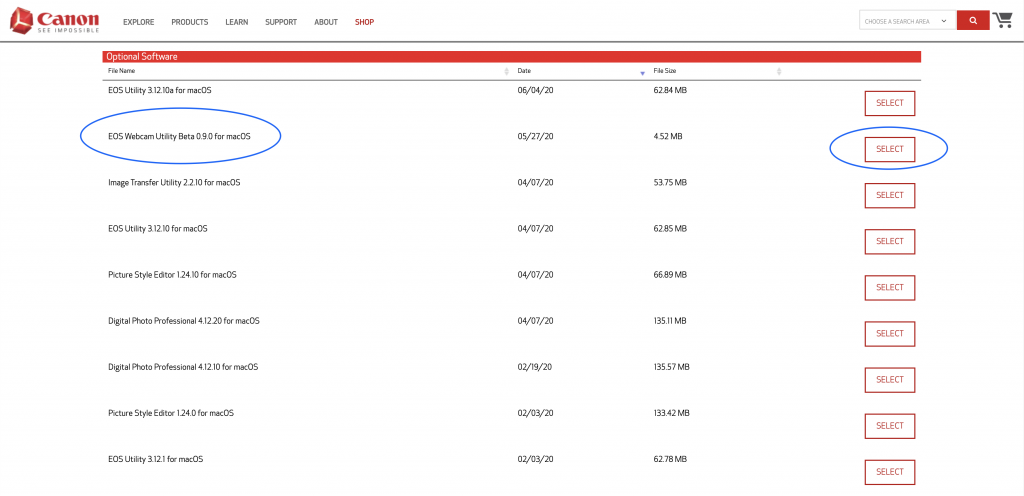
Task: Select Digital Photo Professional 4.12.20
Action: (x=889, y=333)
